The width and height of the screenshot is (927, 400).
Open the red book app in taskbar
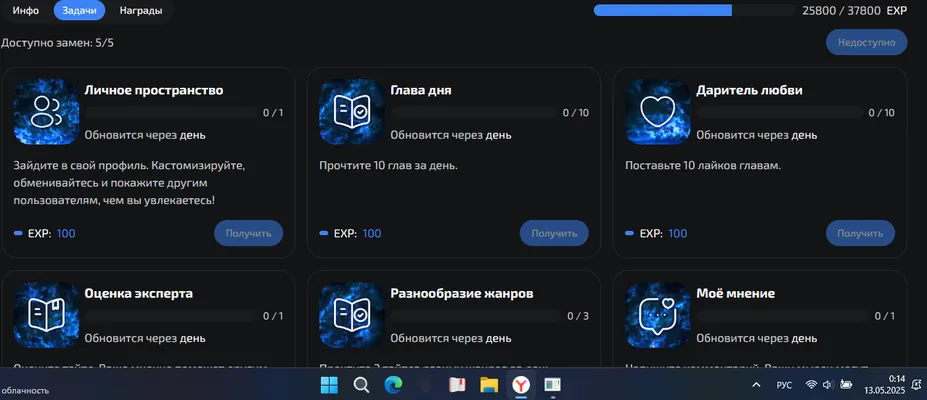(x=457, y=385)
